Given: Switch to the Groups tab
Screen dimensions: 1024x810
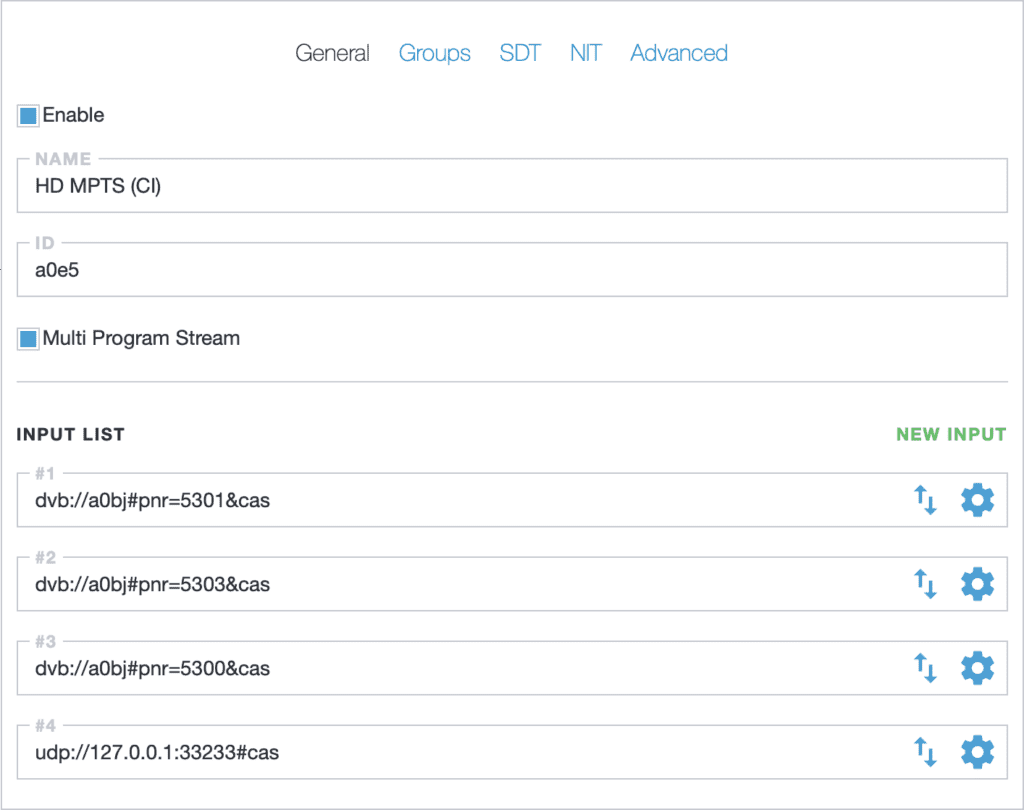Looking at the screenshot, I should click(x=435, y=53).
